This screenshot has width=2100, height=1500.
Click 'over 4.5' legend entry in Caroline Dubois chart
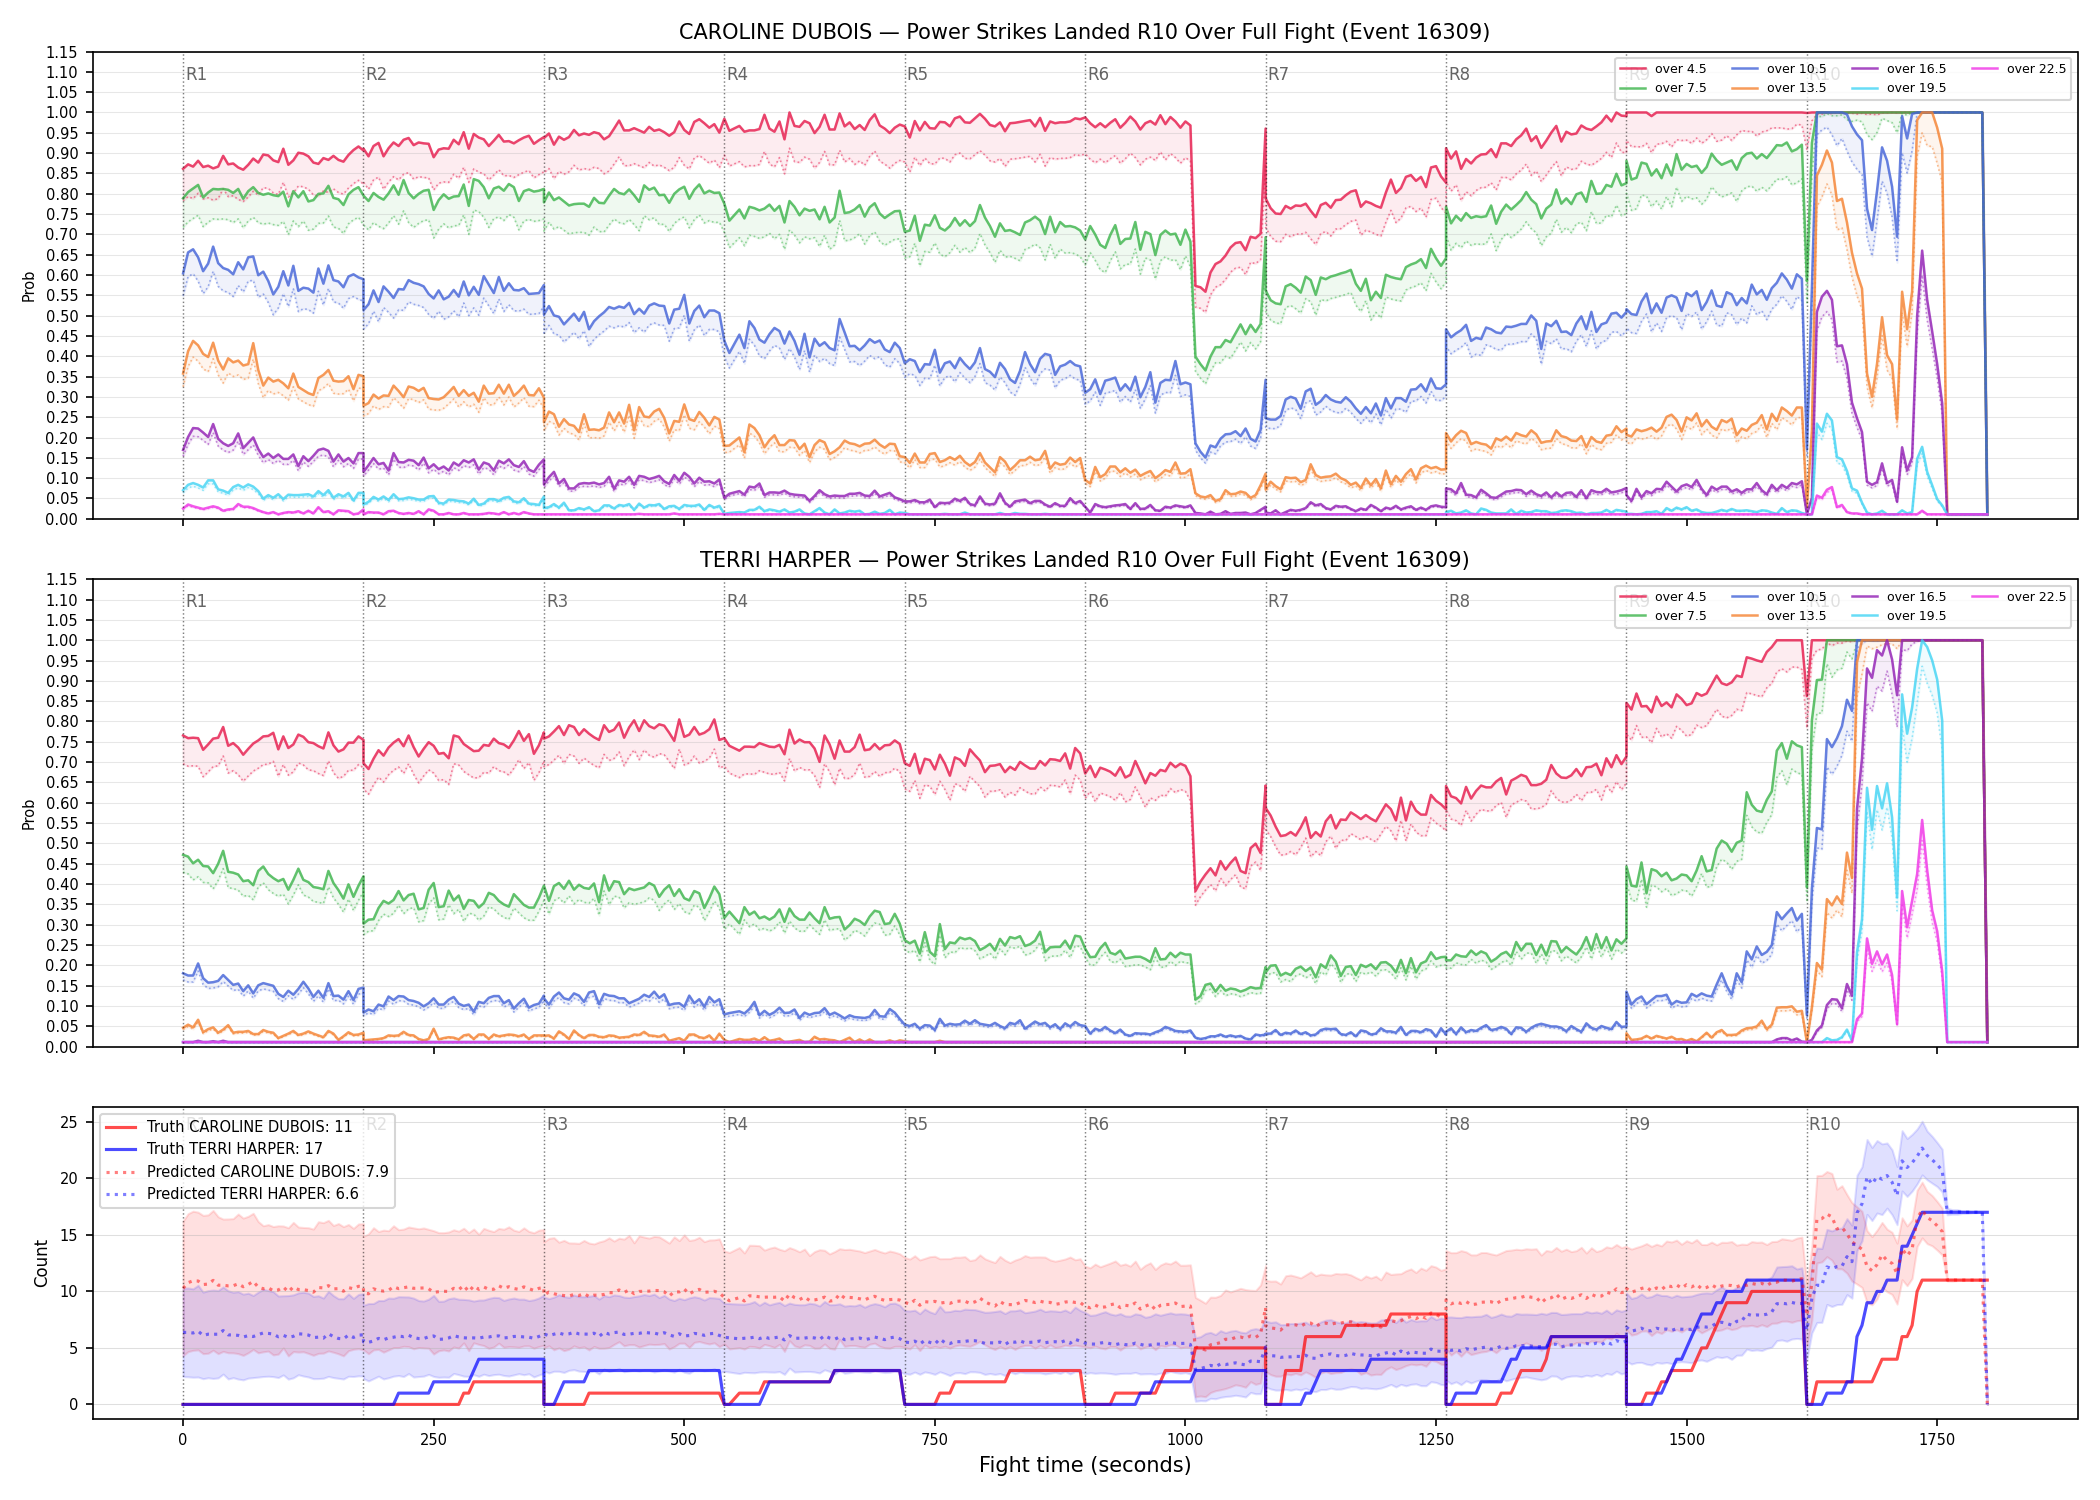click(1663, 69)
